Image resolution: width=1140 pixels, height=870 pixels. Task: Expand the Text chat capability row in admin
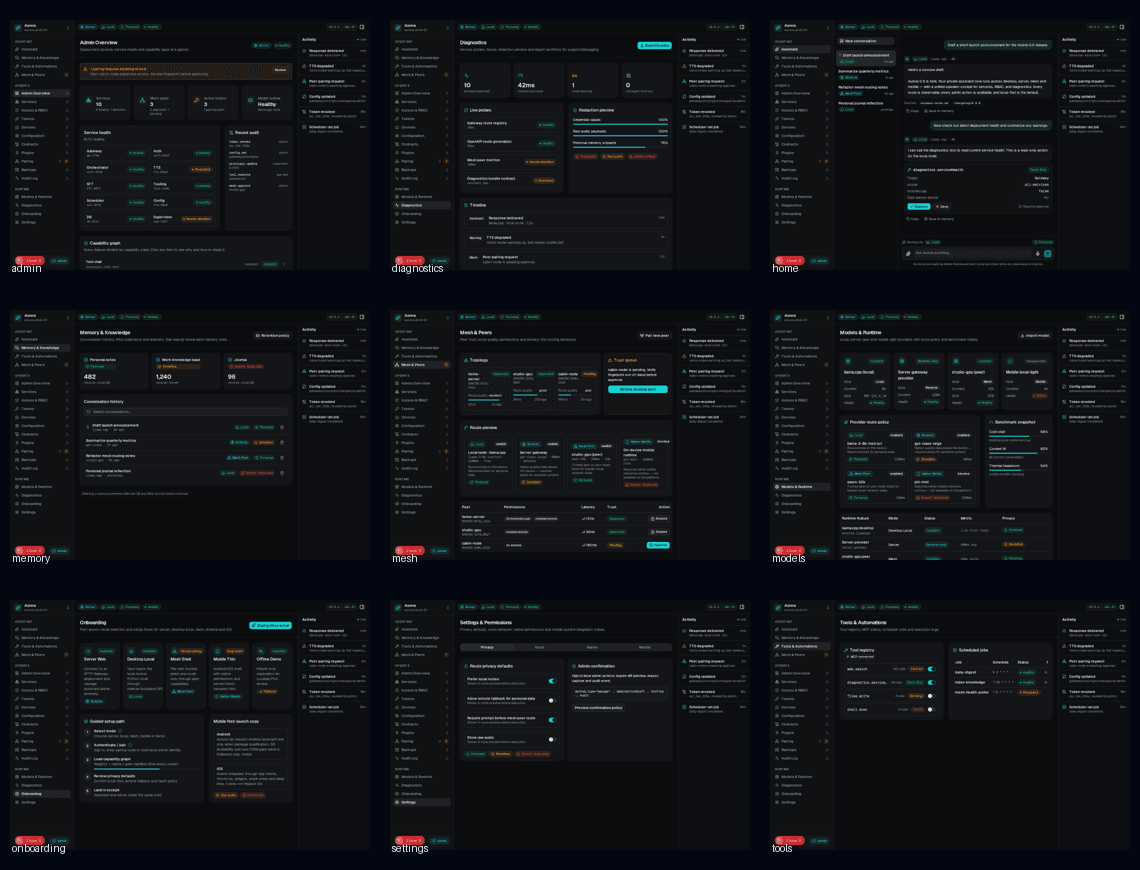pyautogui.click(x=185, y=264)
